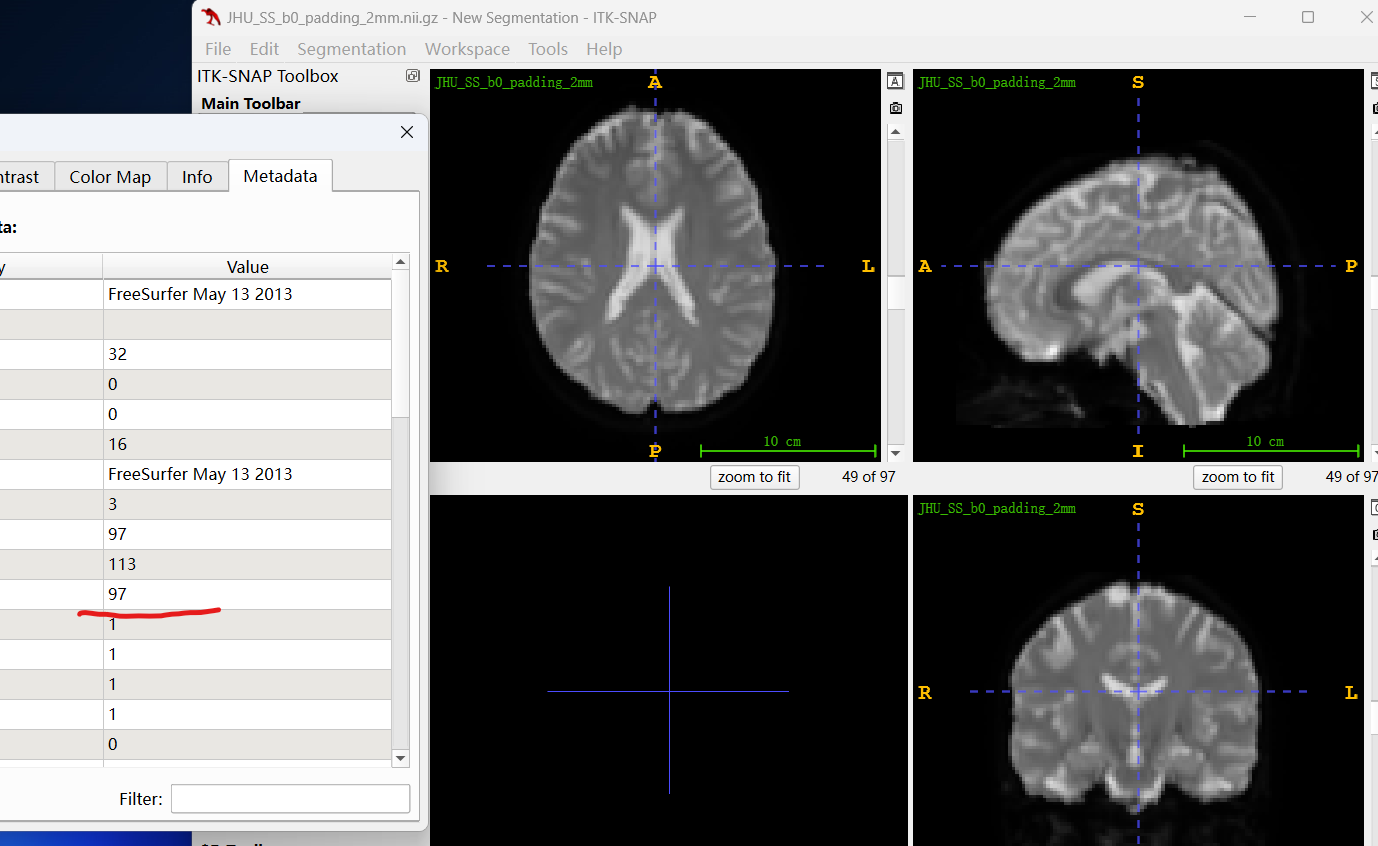Select the value cell showing 32
The image size is (1378, 846).
(247, 354)
